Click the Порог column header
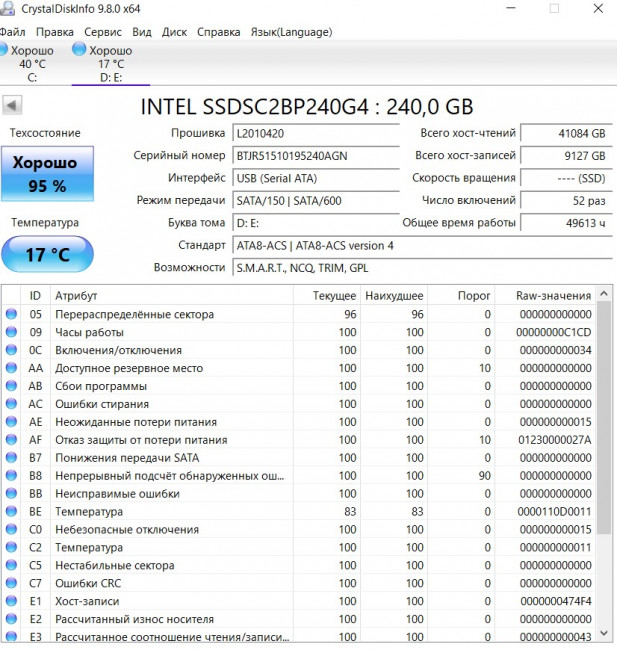 [461, 296]
